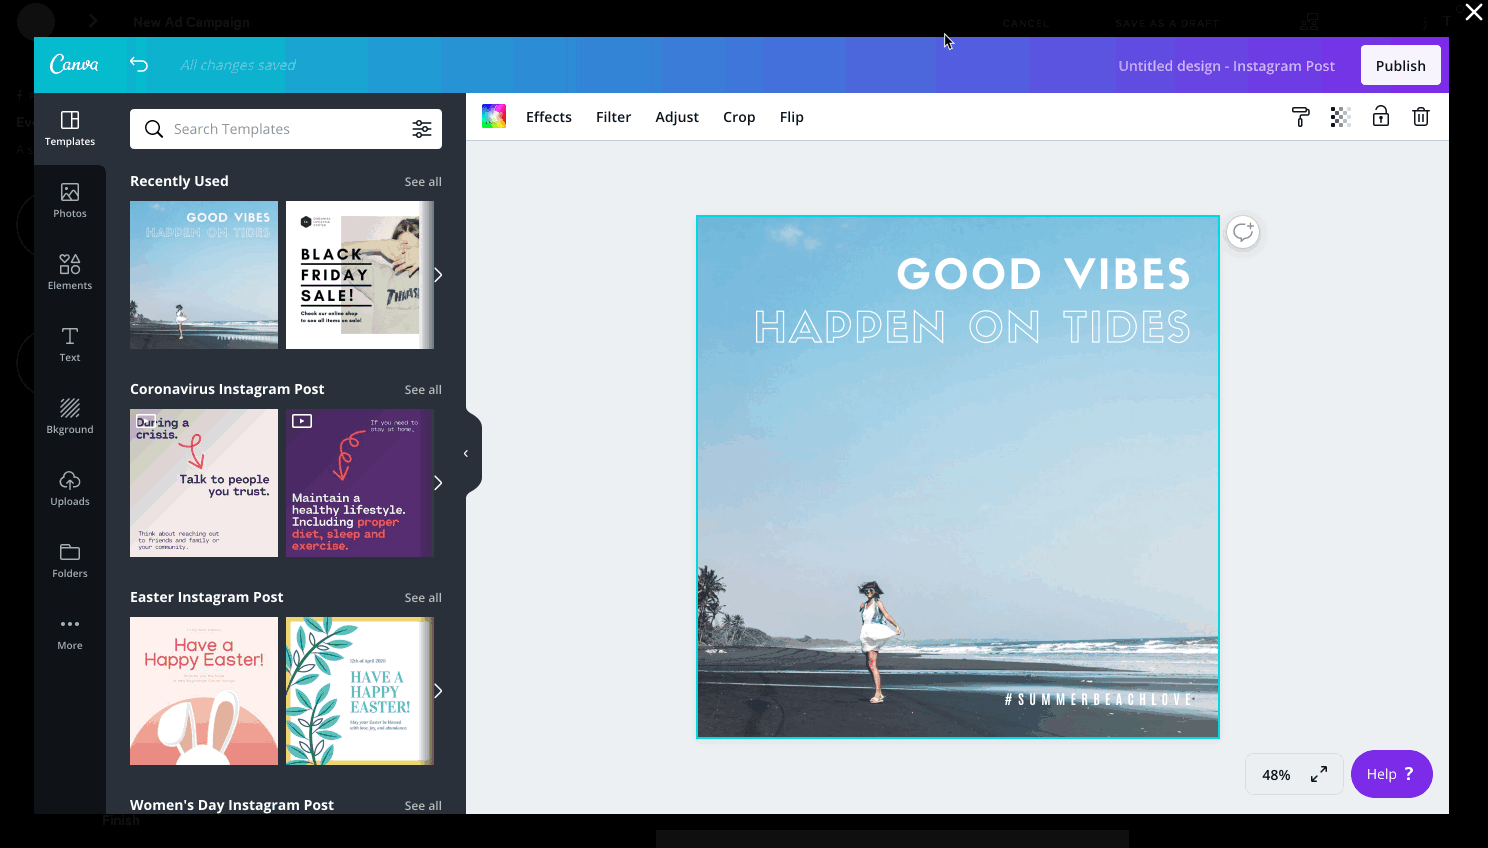Open the Effects menu
This screenshot has height=848, width=1488.
549,117
